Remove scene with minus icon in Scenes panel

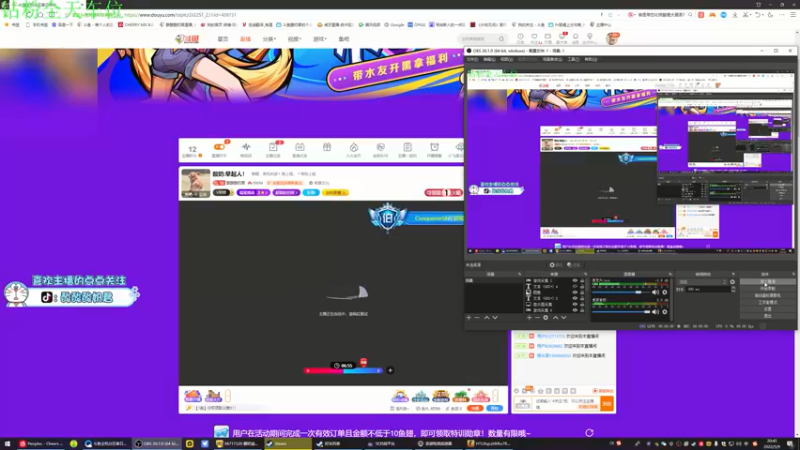click(x=477, y=317)
